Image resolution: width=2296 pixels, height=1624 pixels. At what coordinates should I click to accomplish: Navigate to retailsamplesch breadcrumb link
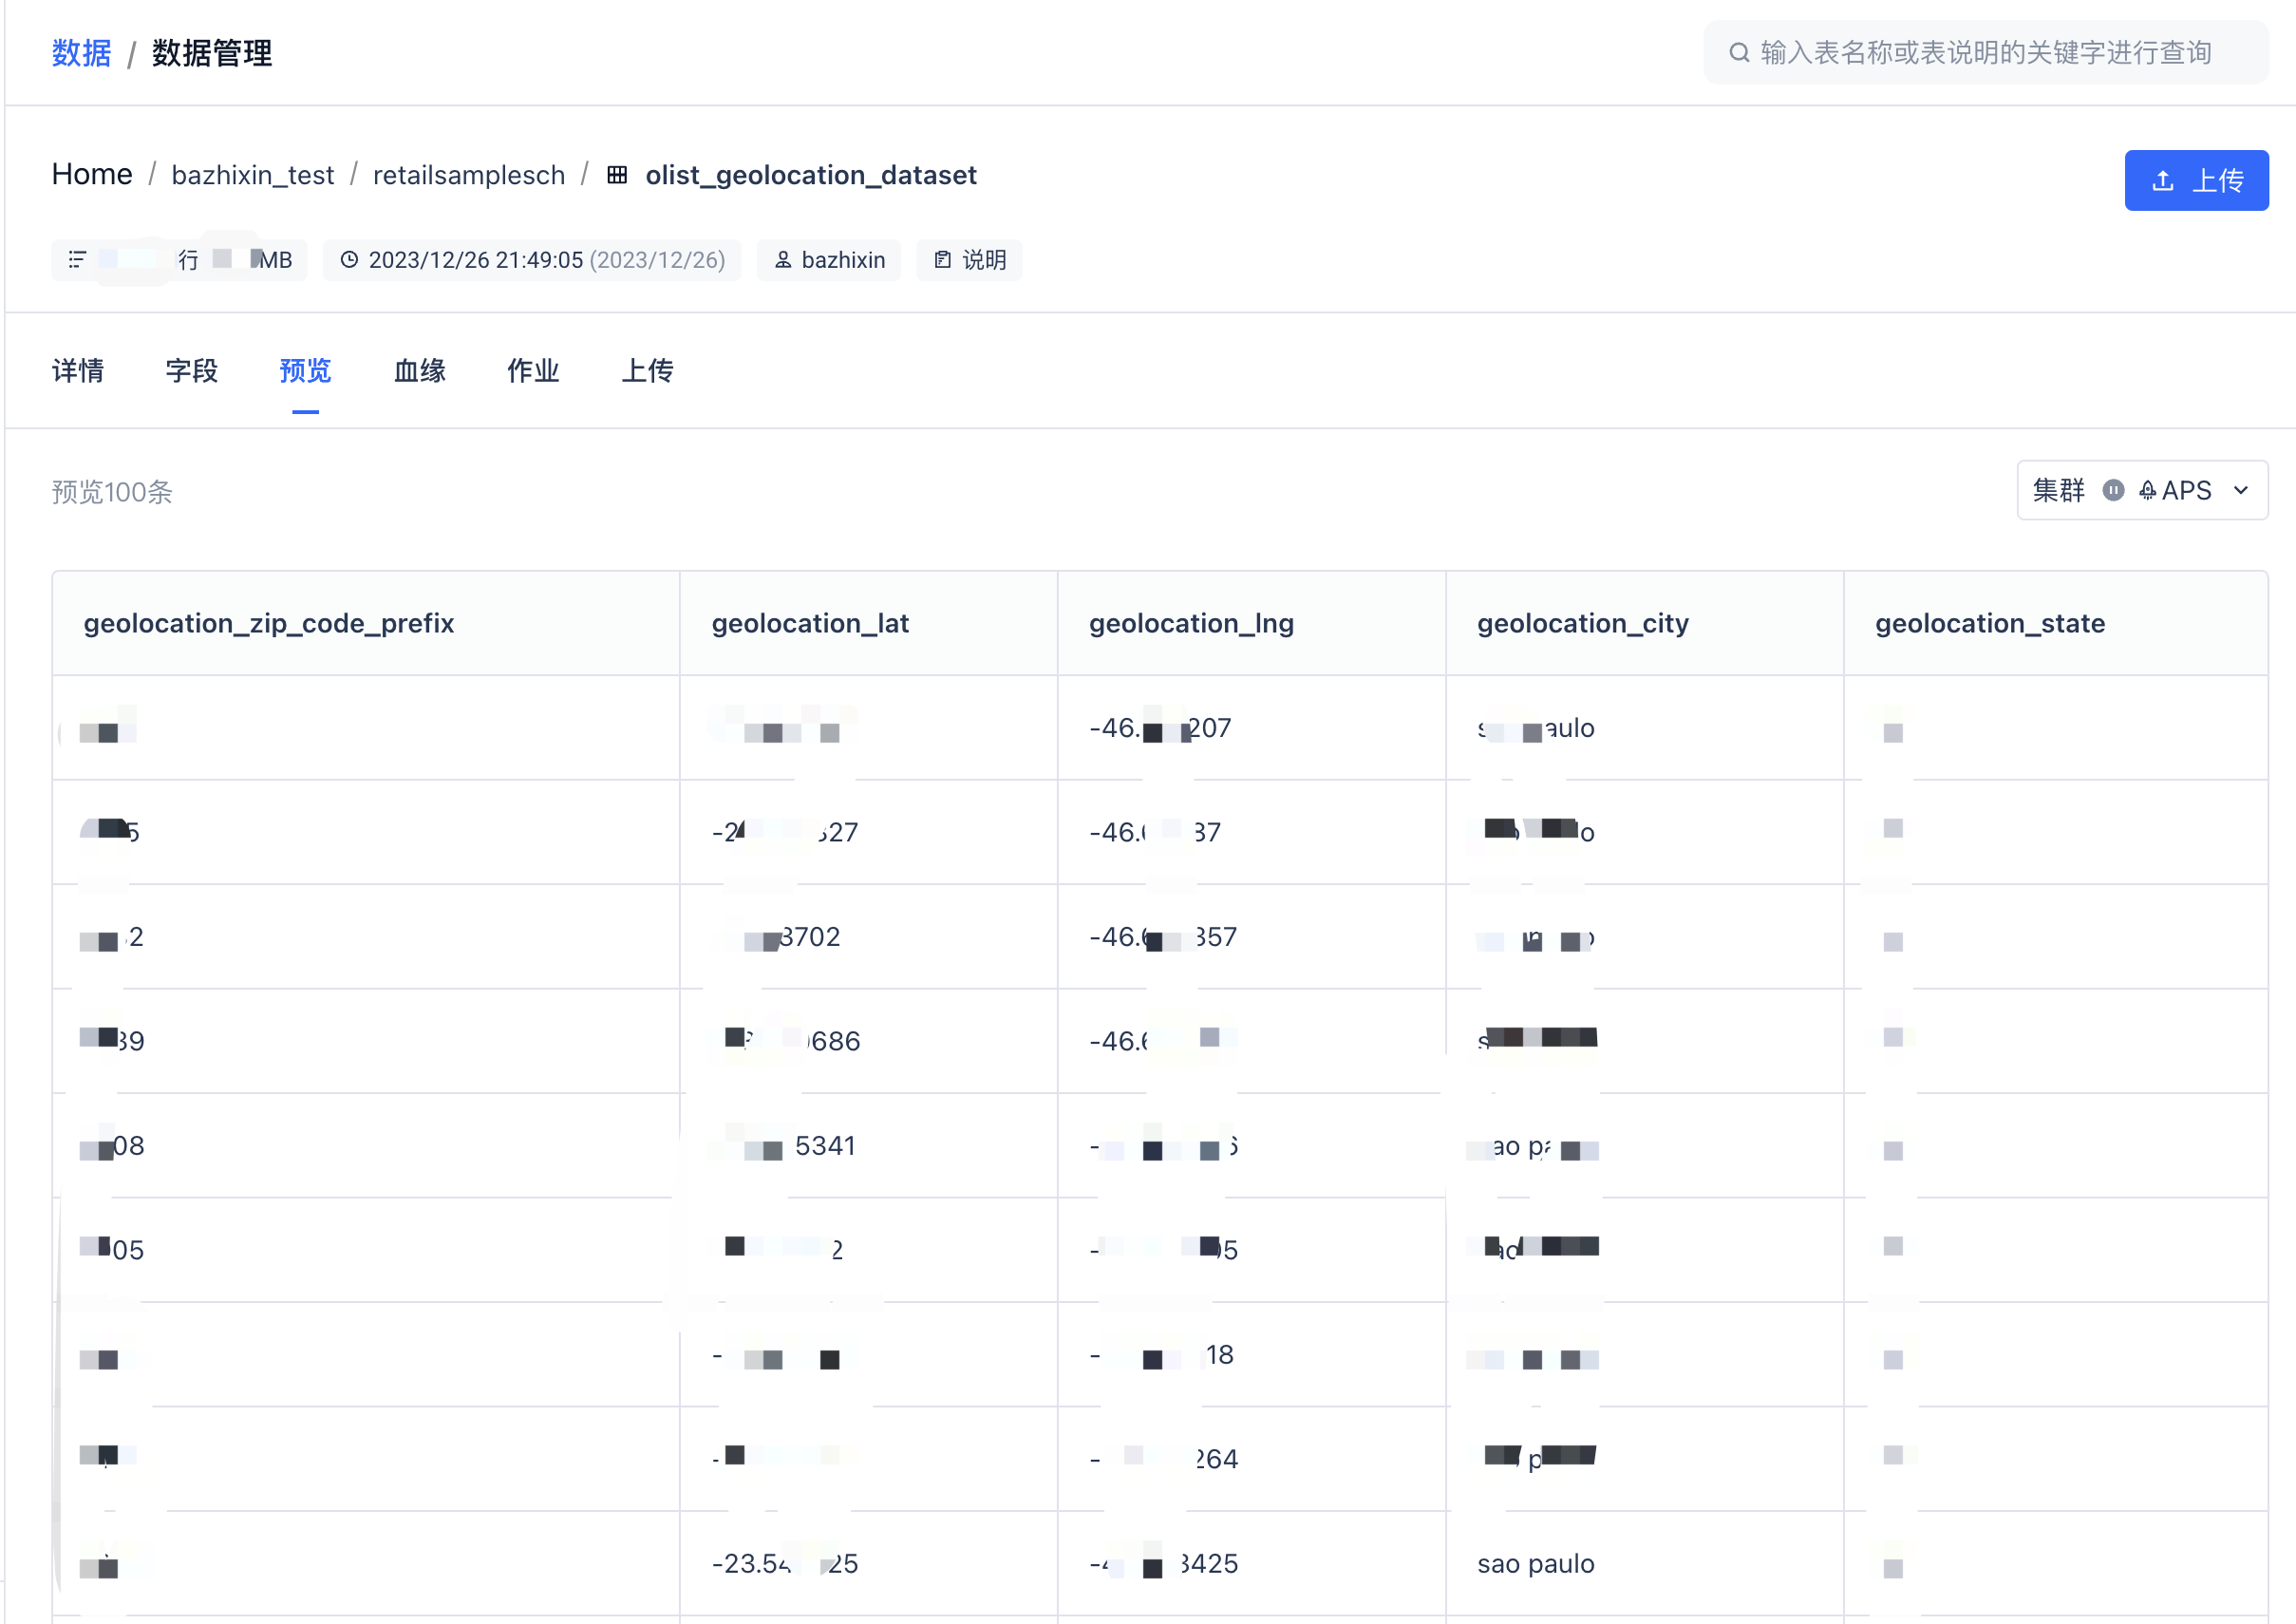coord(468,175)
